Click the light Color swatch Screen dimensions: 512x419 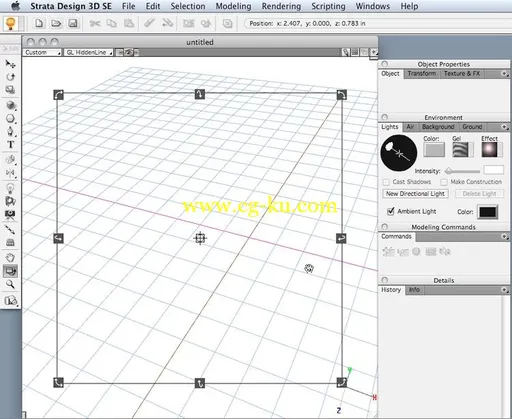pyautogui.click(x=434, y=150)
